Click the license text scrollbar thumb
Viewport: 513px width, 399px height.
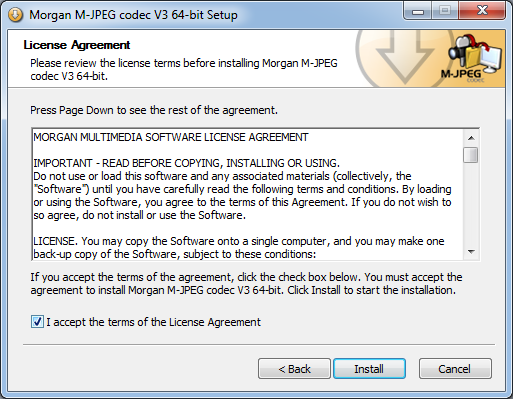click(x=471, y=155)
